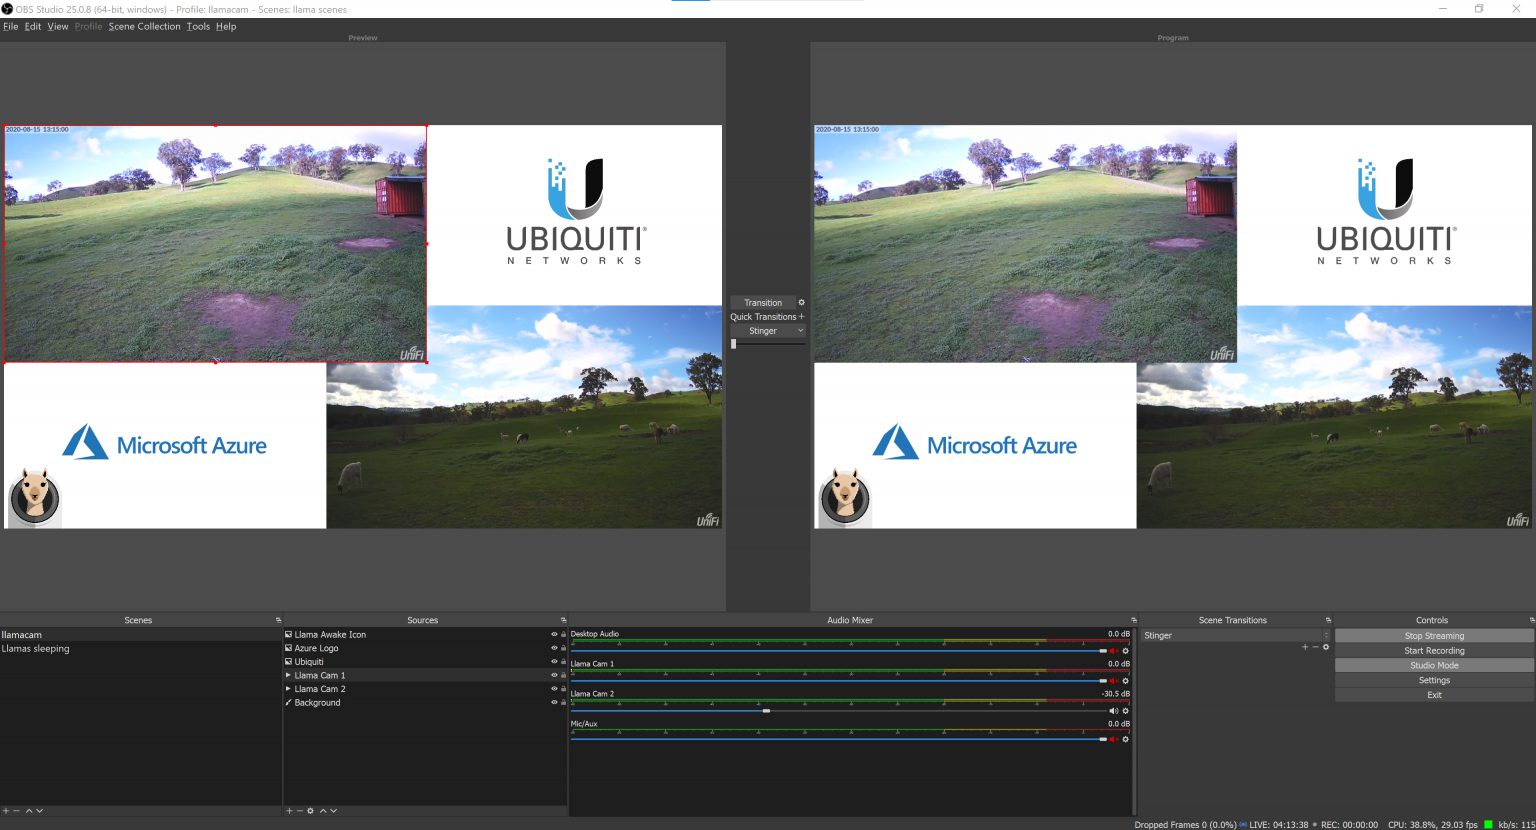Hide the Llama Awake Icon source

554,634
